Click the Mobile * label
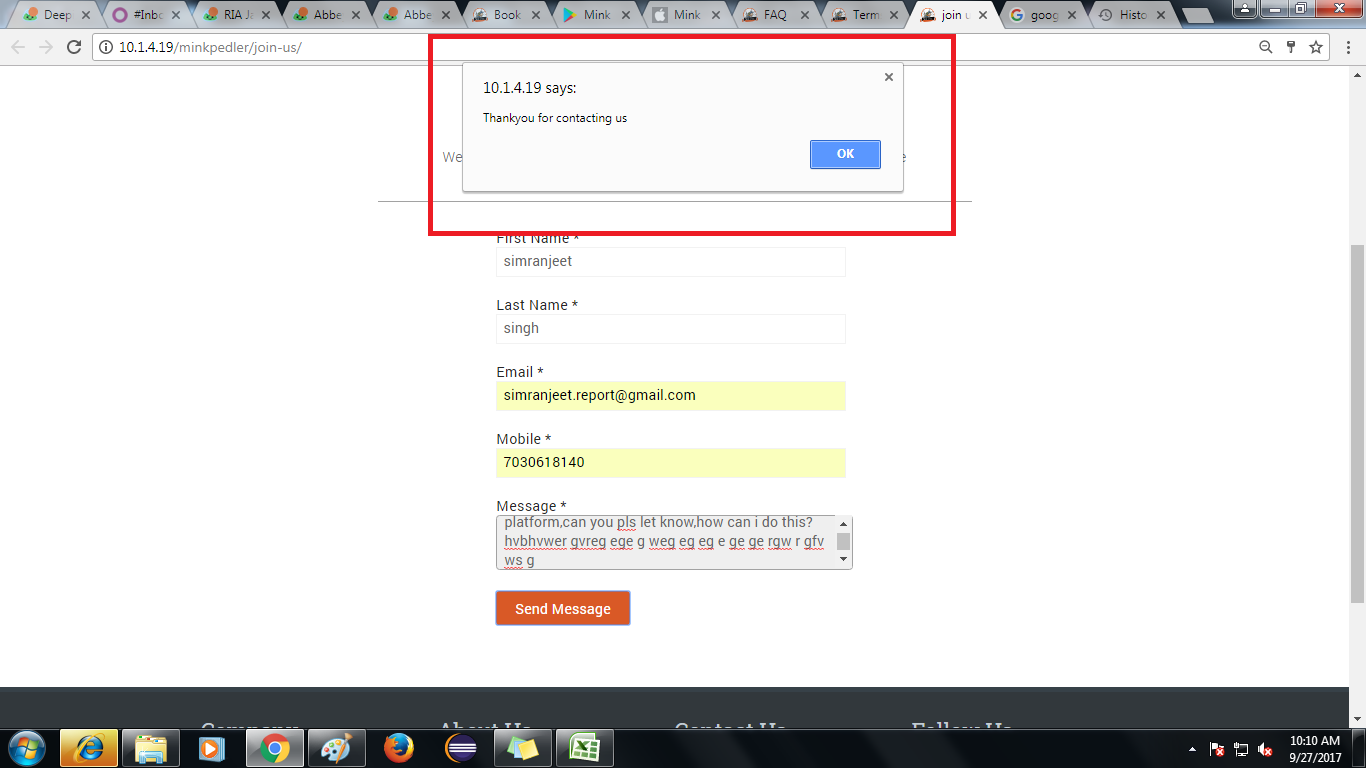 (x=524, y=439)
